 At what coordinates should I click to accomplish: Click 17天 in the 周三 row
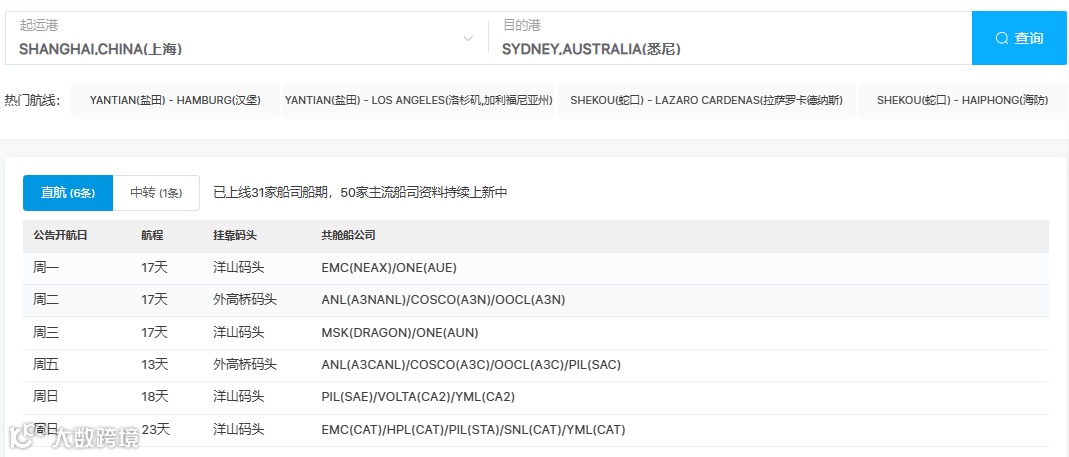[x=154, y=332]
